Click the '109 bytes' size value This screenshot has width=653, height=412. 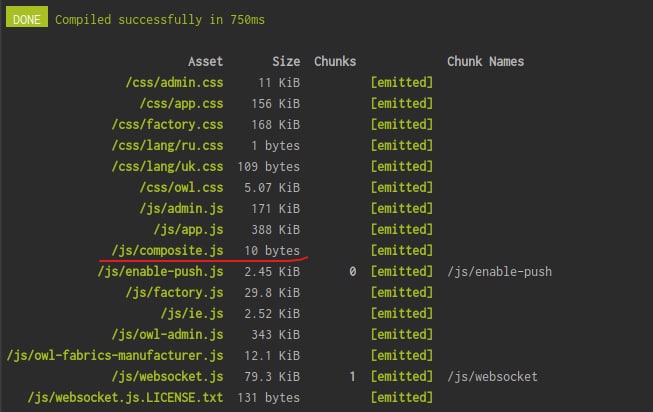coord(269,167)
